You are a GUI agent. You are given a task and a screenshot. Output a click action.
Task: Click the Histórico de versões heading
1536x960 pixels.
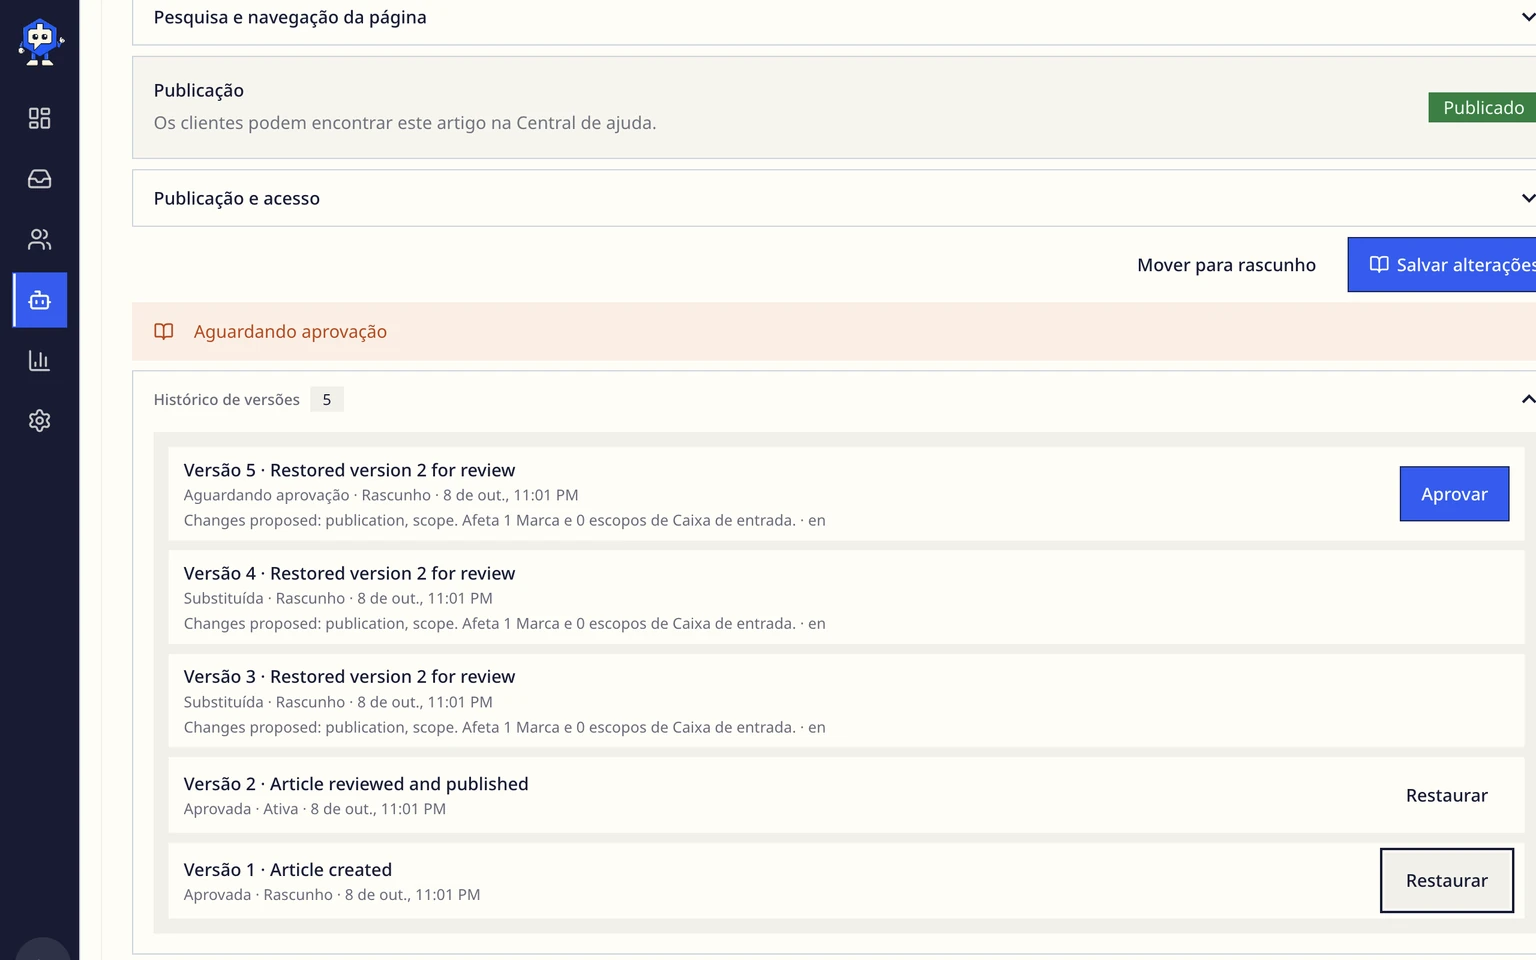tap(227, 400)
